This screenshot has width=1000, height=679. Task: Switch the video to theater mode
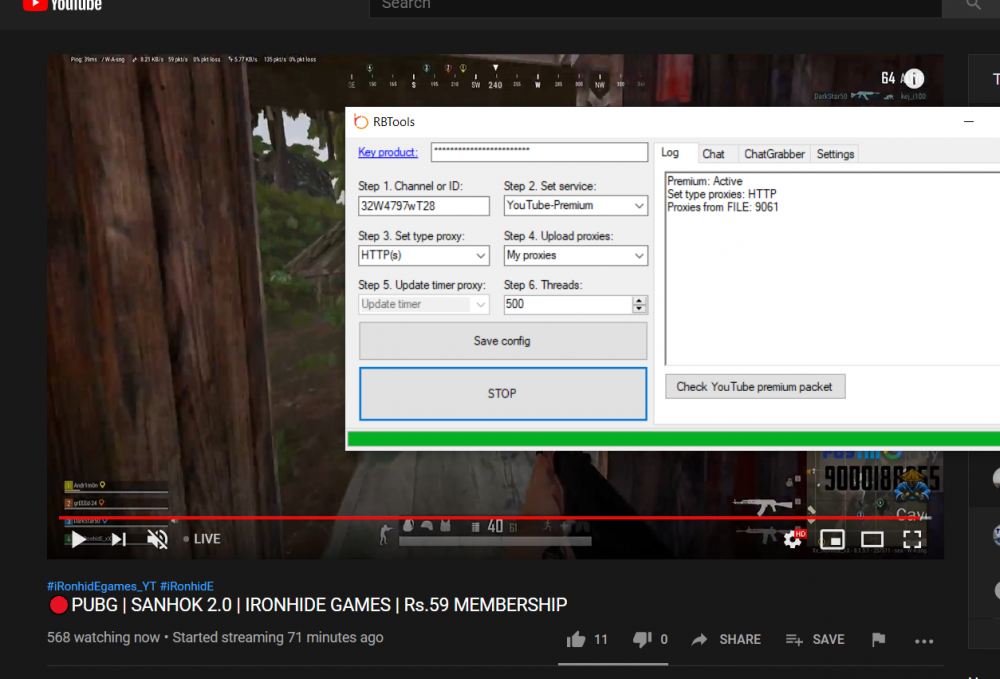point(872,538)
